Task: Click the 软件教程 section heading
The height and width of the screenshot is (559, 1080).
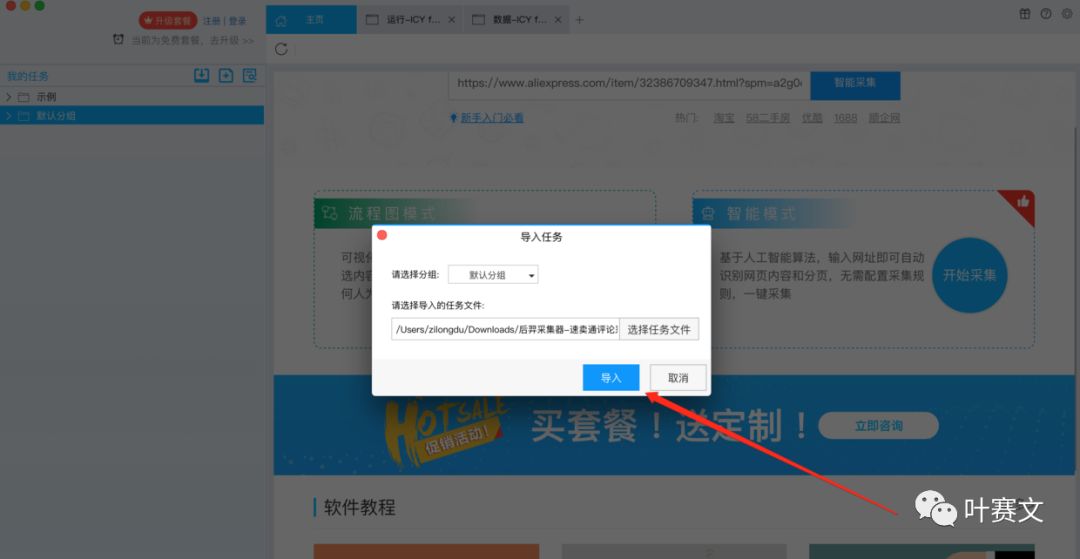Action: pyautogui.click(x=358, y=508)
